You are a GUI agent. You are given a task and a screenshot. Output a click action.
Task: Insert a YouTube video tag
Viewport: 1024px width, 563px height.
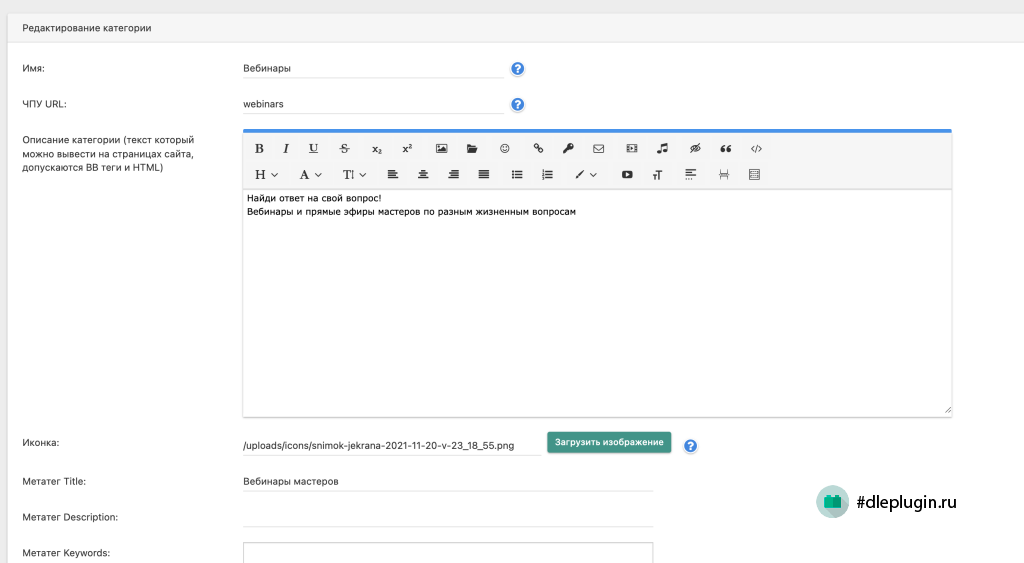click(627, 175)
